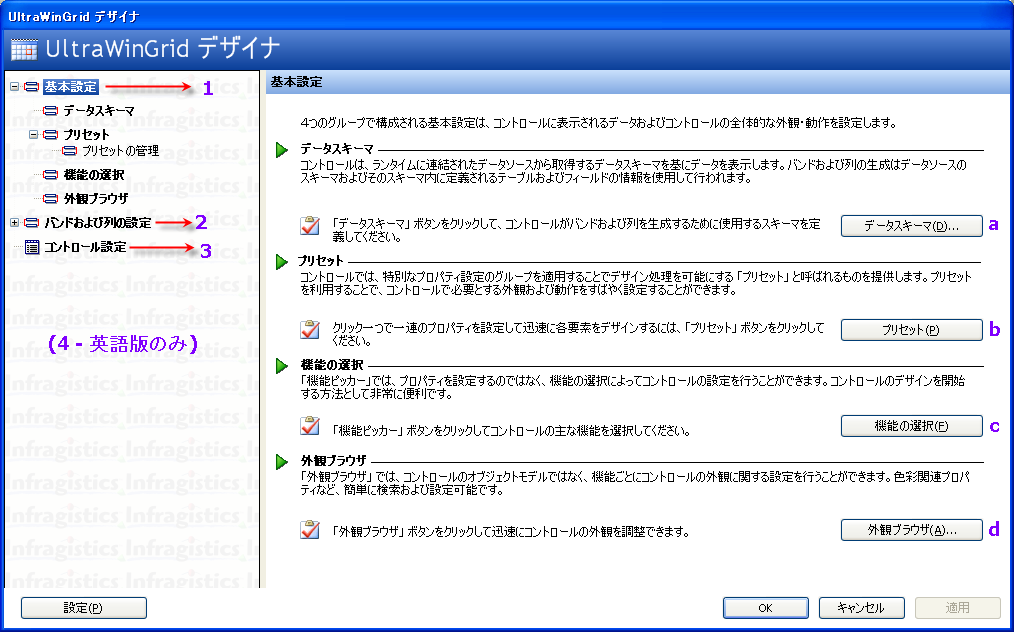Click the checkmark icon beside 外観ブラウザ instructions
1014x632 pixels.
click(x=310, y=530)
